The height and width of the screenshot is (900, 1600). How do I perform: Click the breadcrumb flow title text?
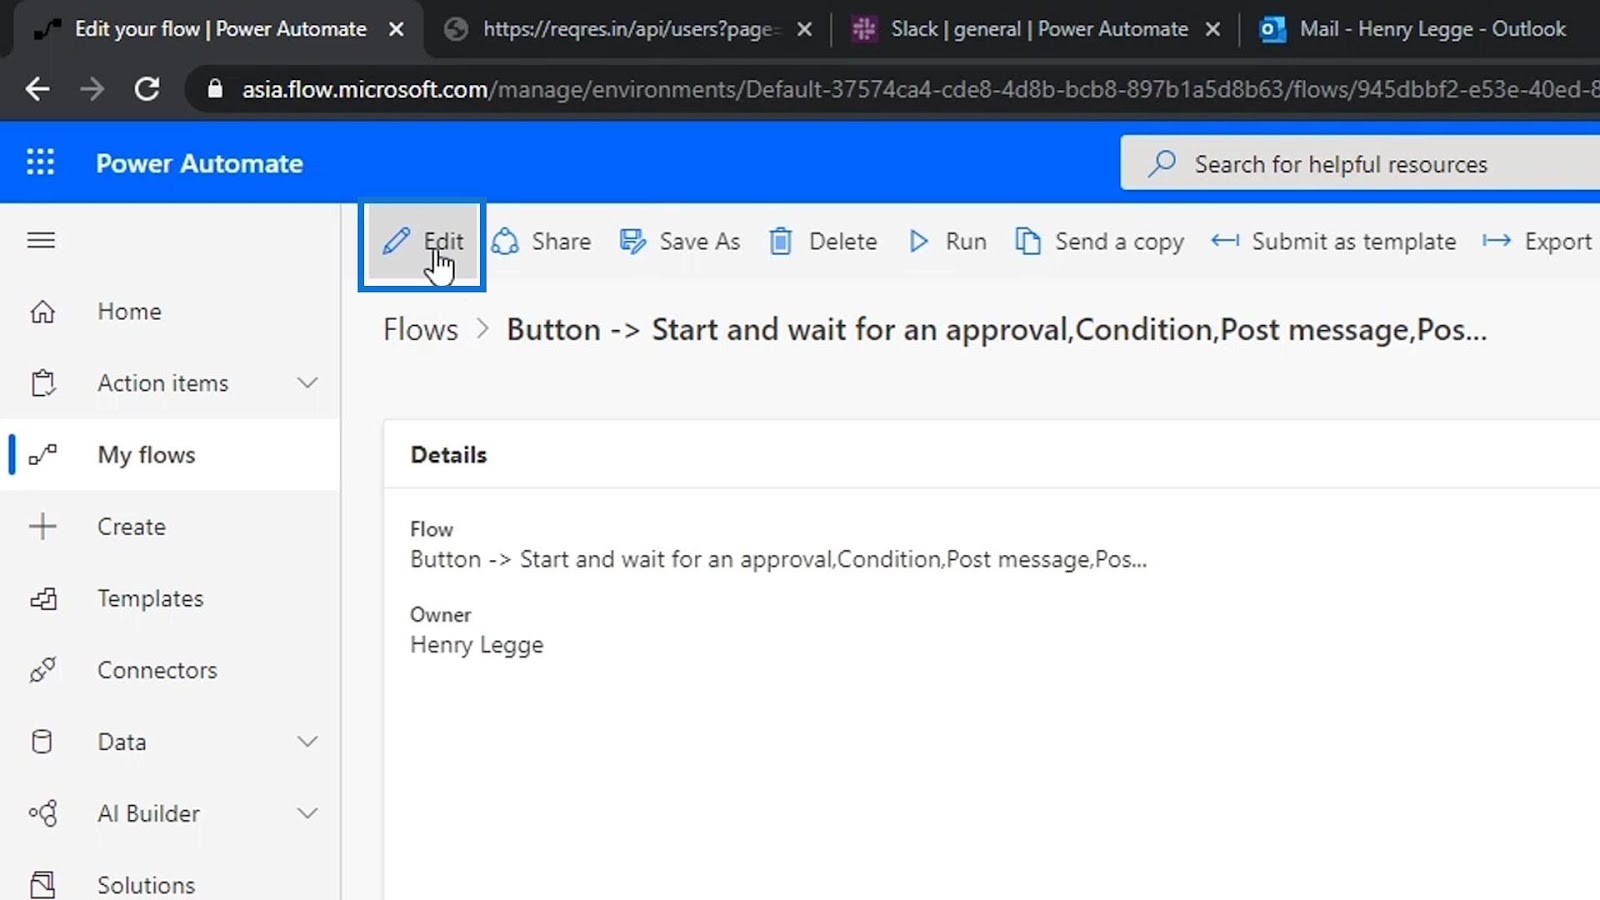point(996,330)
